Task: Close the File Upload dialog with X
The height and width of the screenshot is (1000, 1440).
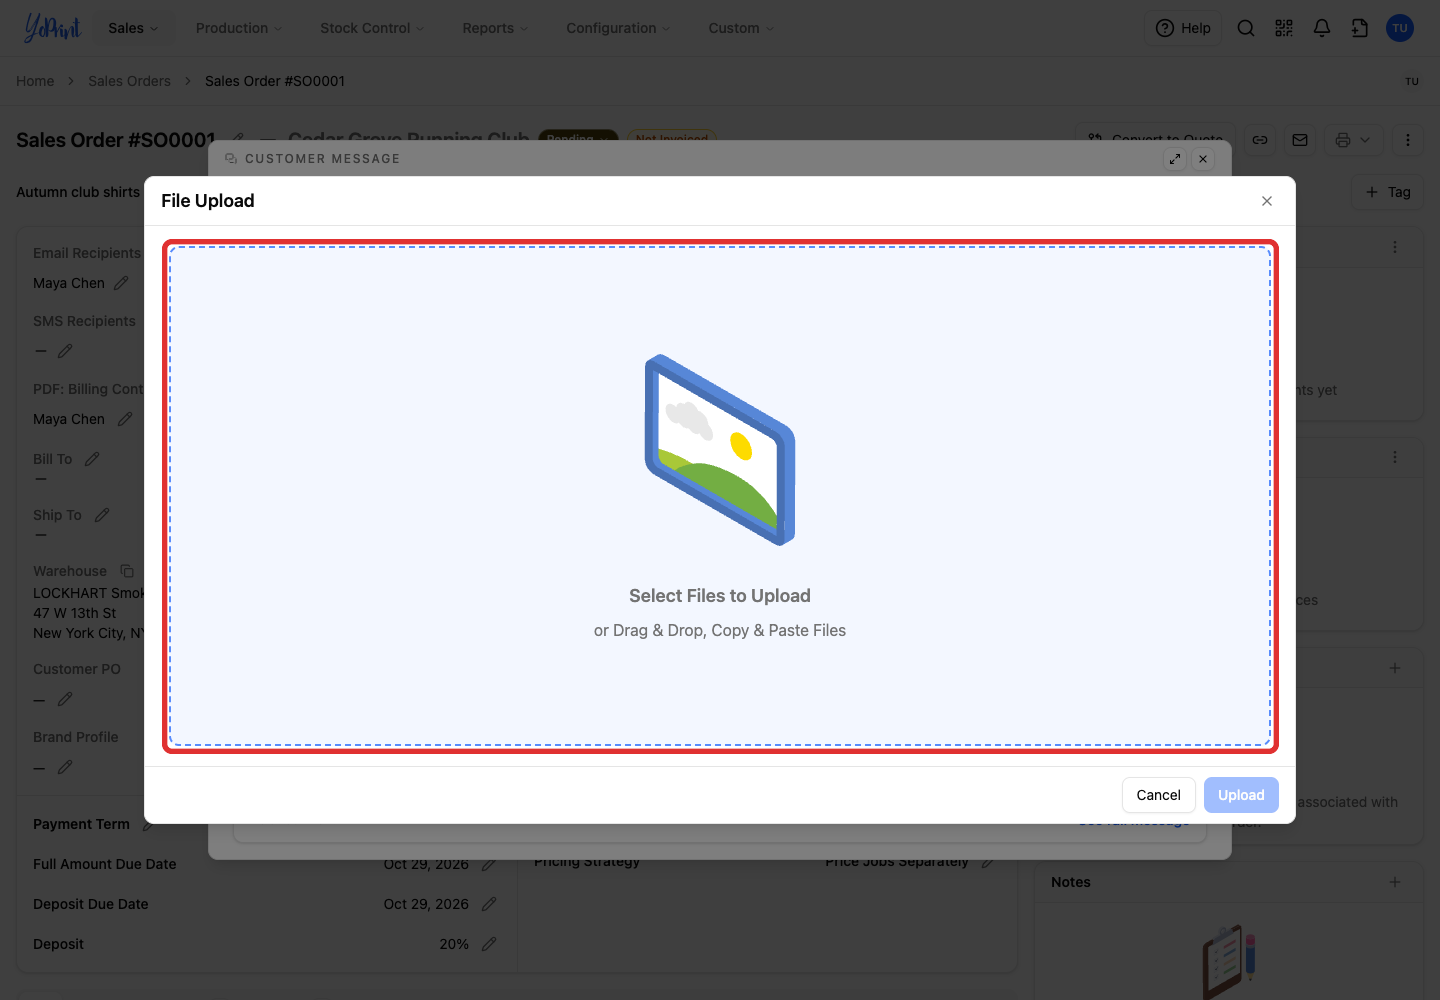Action: point(1267,201)
